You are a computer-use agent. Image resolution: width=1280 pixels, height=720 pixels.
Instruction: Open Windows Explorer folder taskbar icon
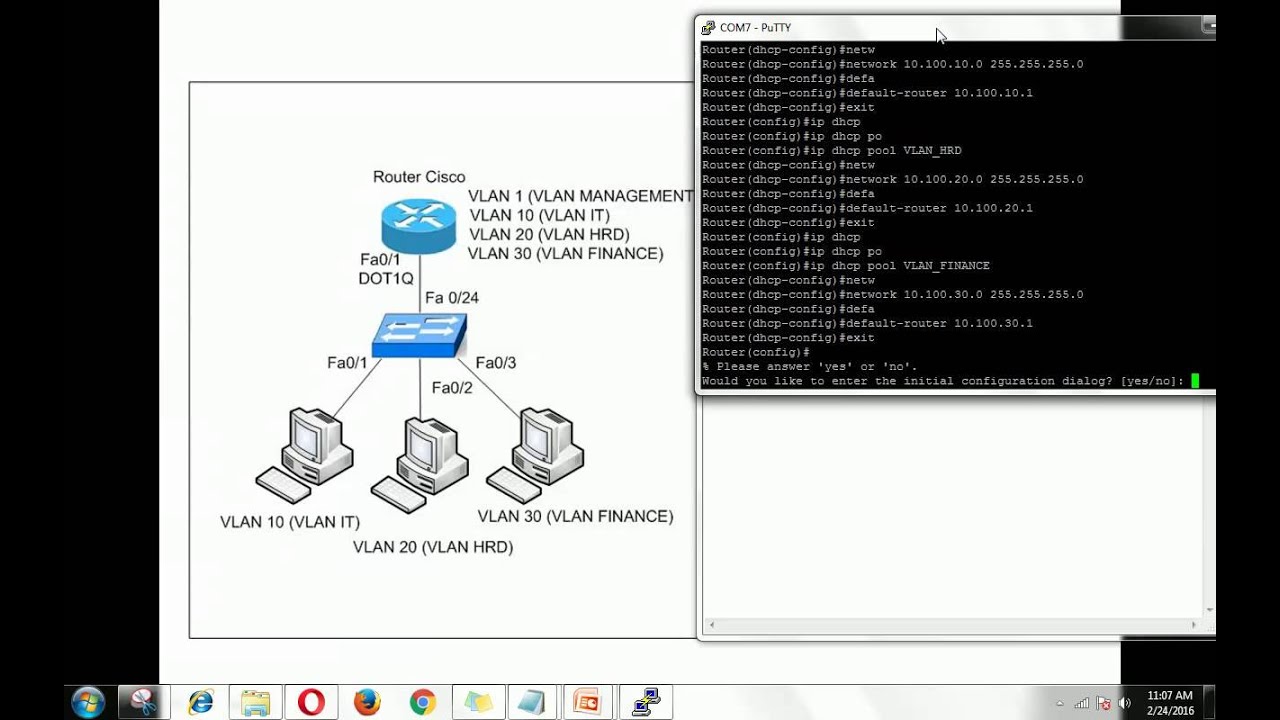tap(255, 703)
